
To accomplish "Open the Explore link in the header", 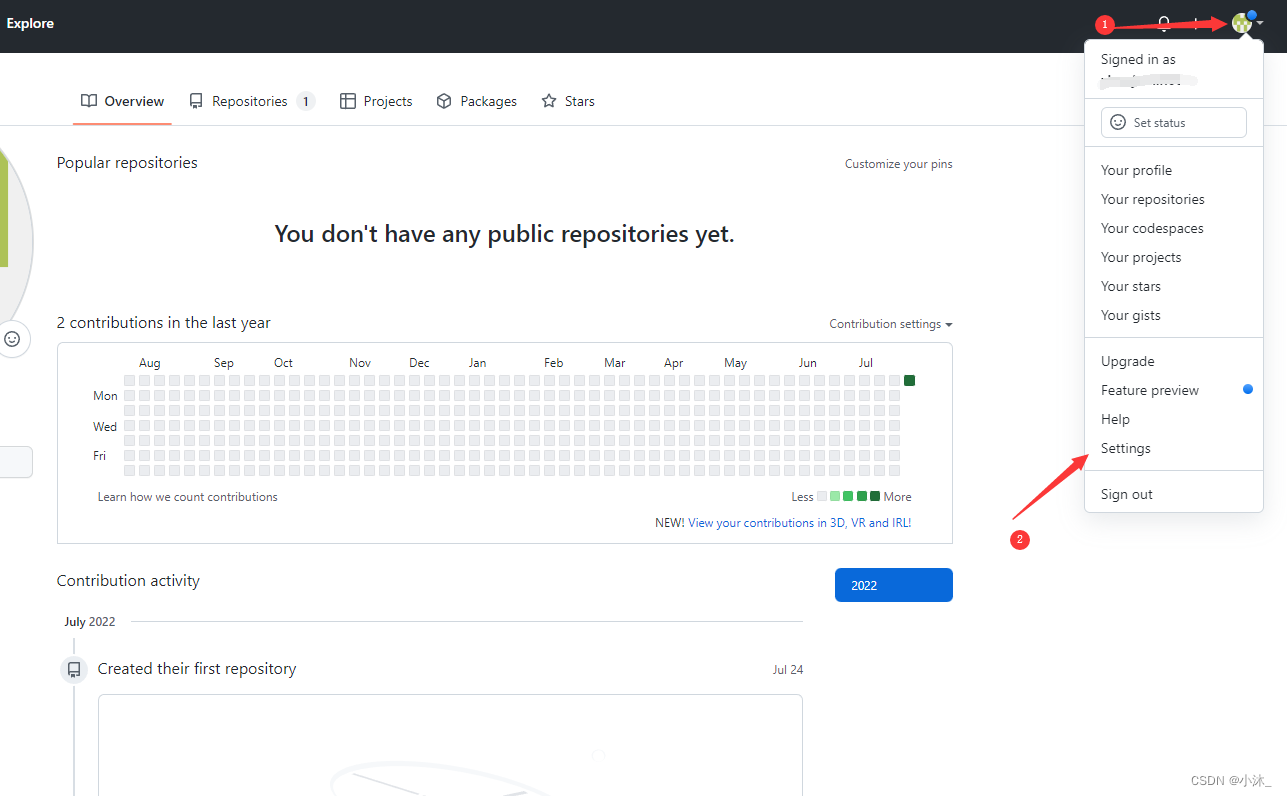I will tap(30, 23).
